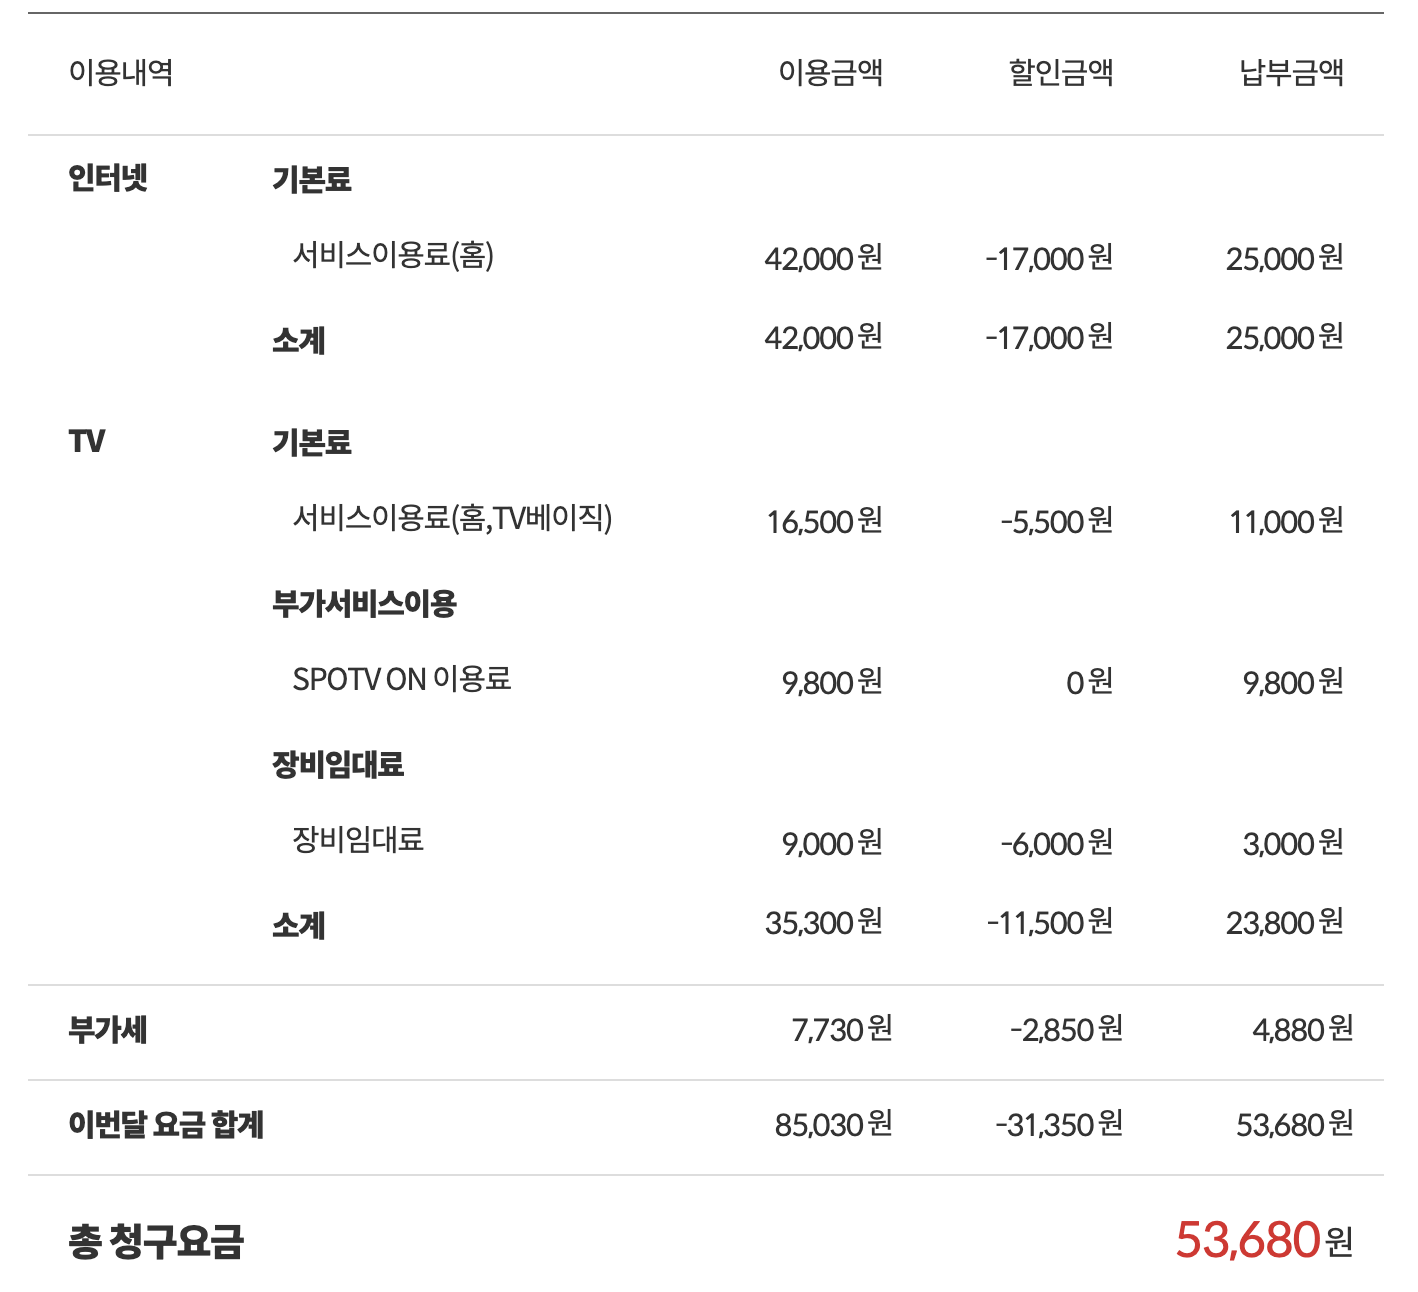Screen dimensions: 1418x1292
Task: Click the 이용금액 column header
Action: 830,73
